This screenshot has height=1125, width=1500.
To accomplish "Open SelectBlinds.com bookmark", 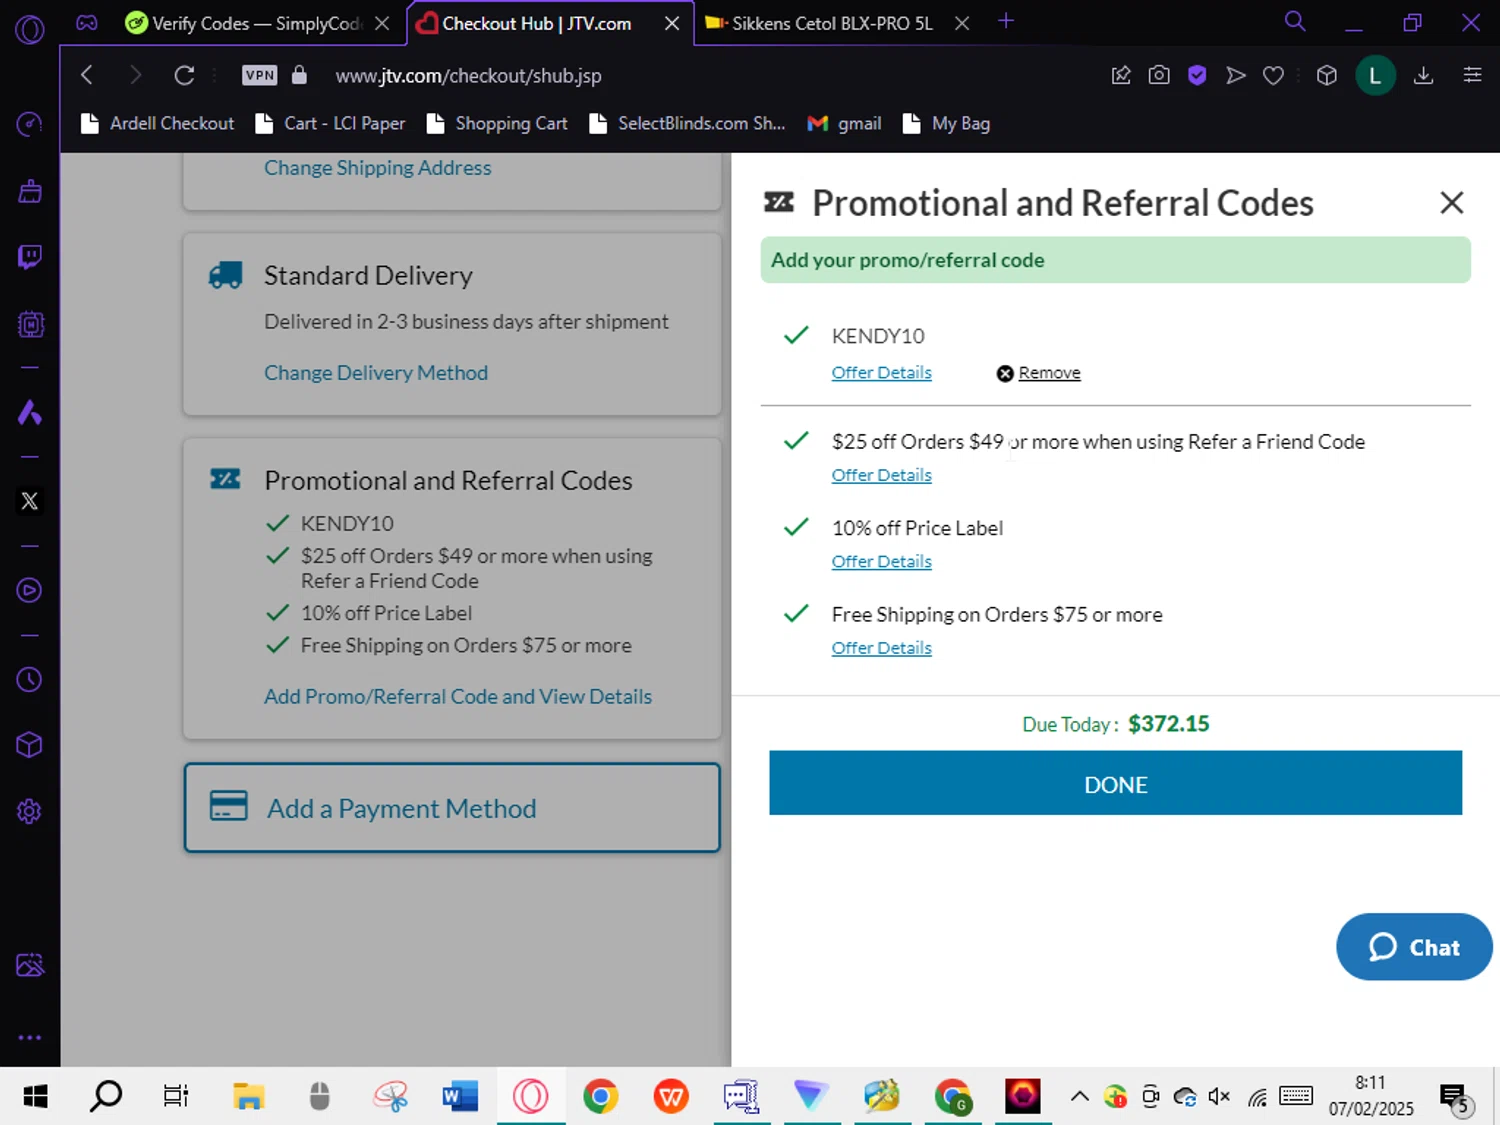I will 687,123.
